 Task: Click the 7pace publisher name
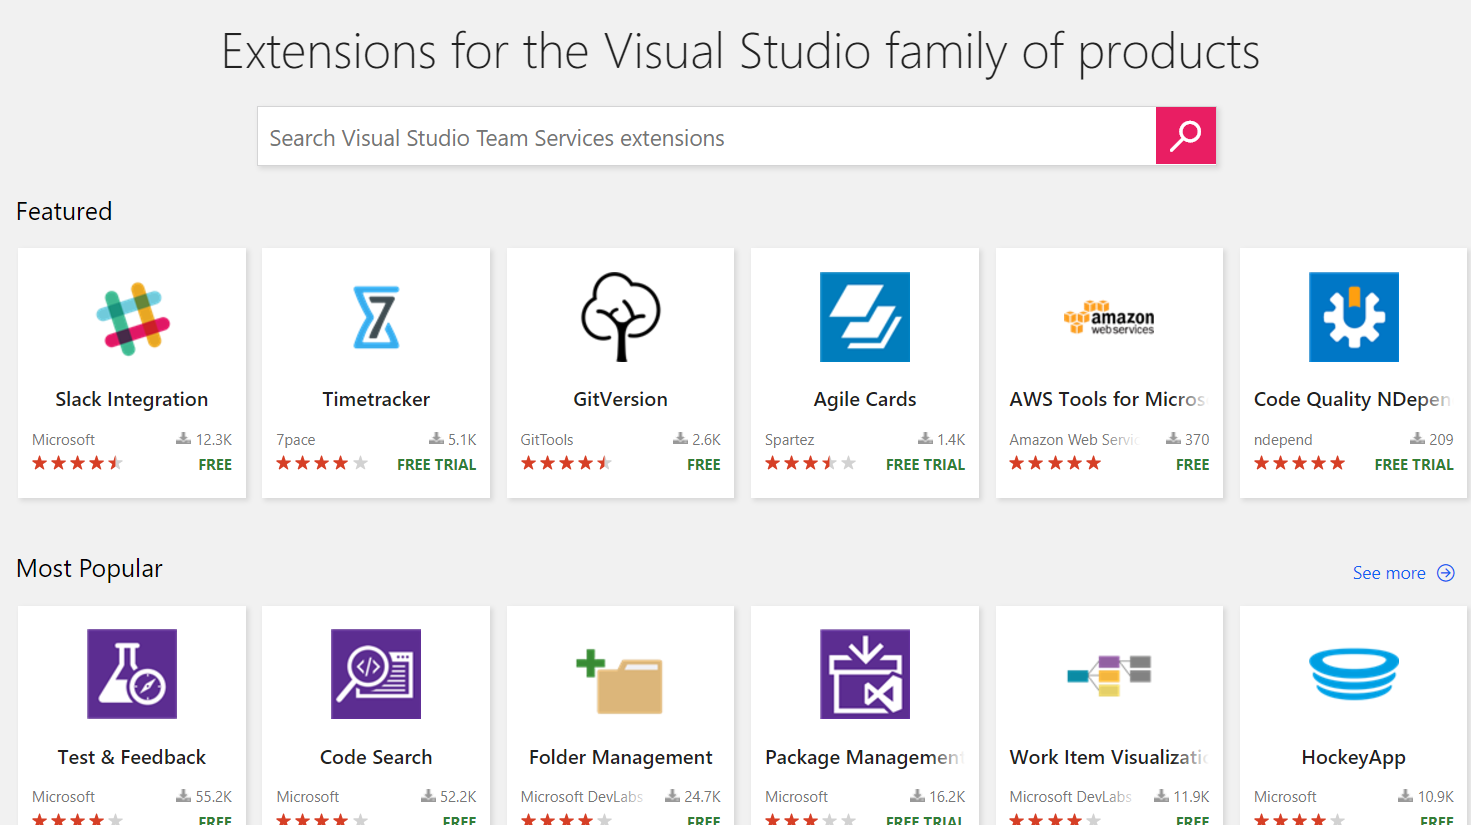pyautogui.click(x=296, y=440)
